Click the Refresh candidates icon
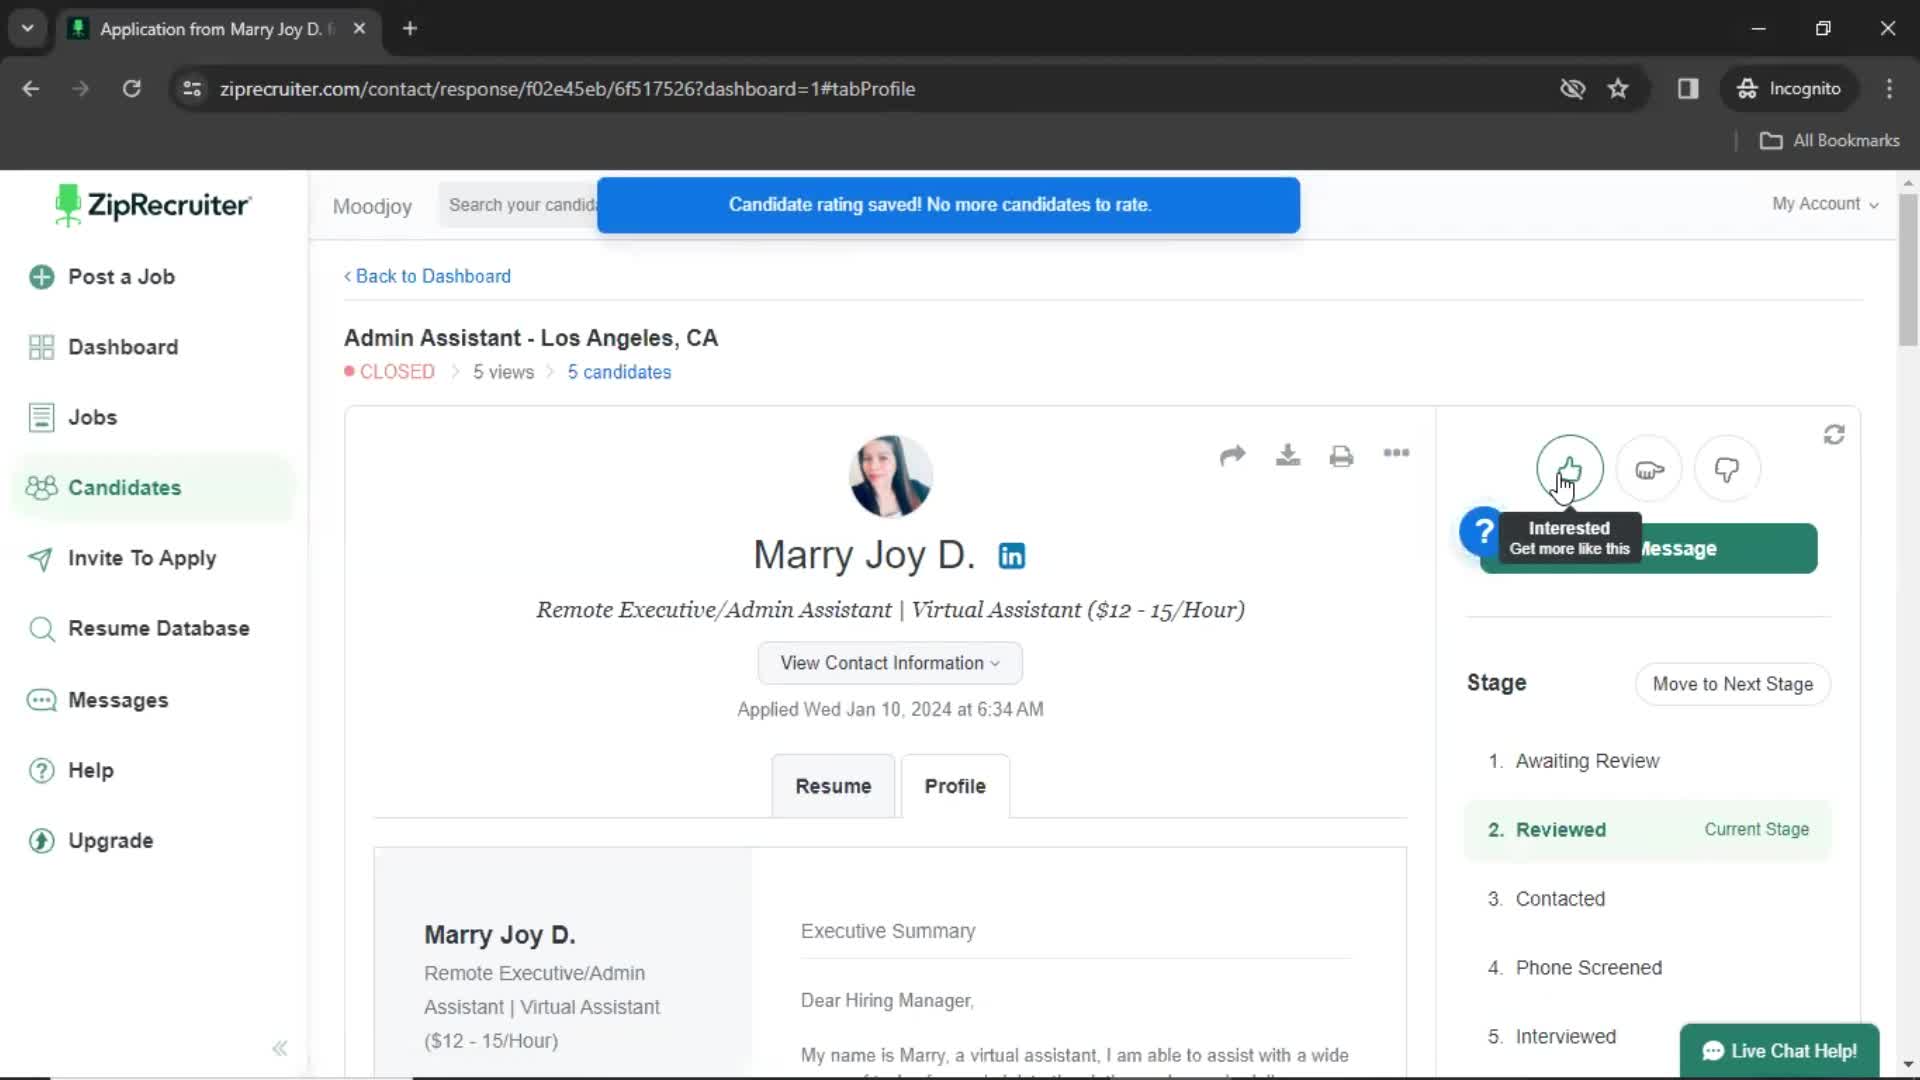Screen dimensions: 1920x1080 [x=1834, y=434]
